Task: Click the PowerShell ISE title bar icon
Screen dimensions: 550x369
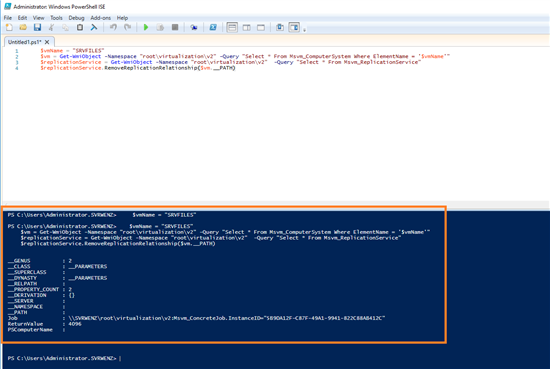Action: (7, 6)
